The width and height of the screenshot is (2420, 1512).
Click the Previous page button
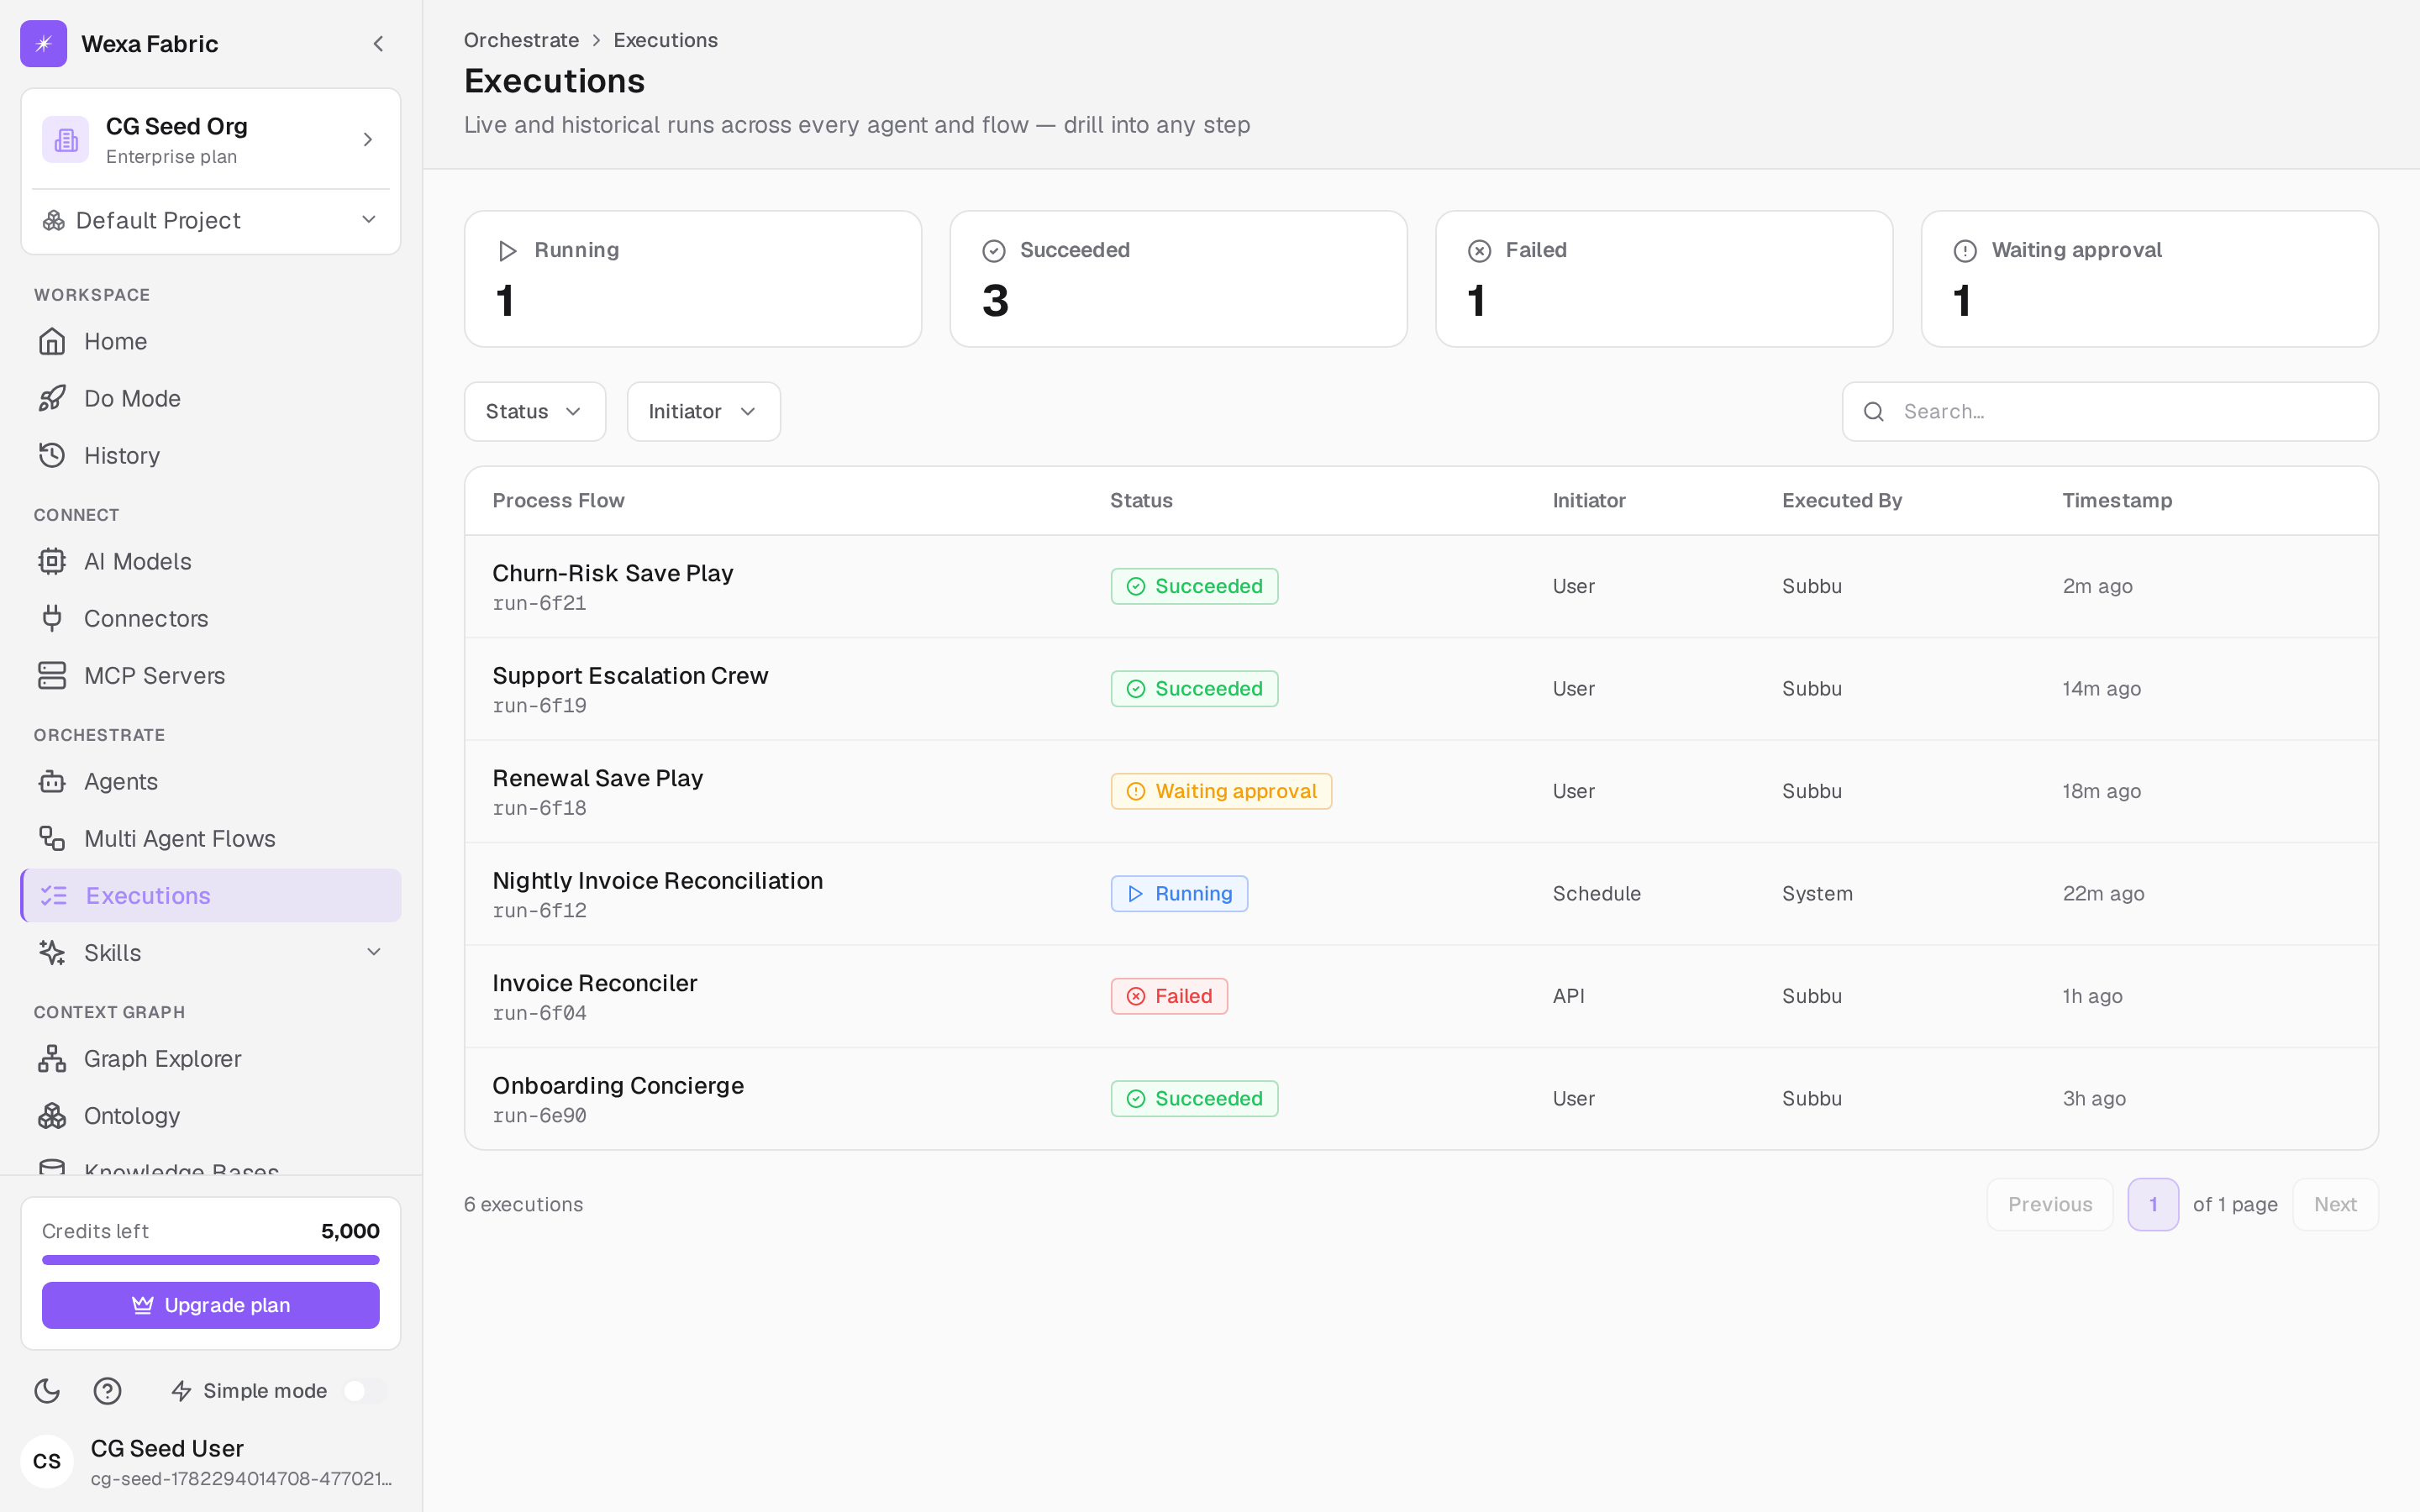[2049, 1205]
